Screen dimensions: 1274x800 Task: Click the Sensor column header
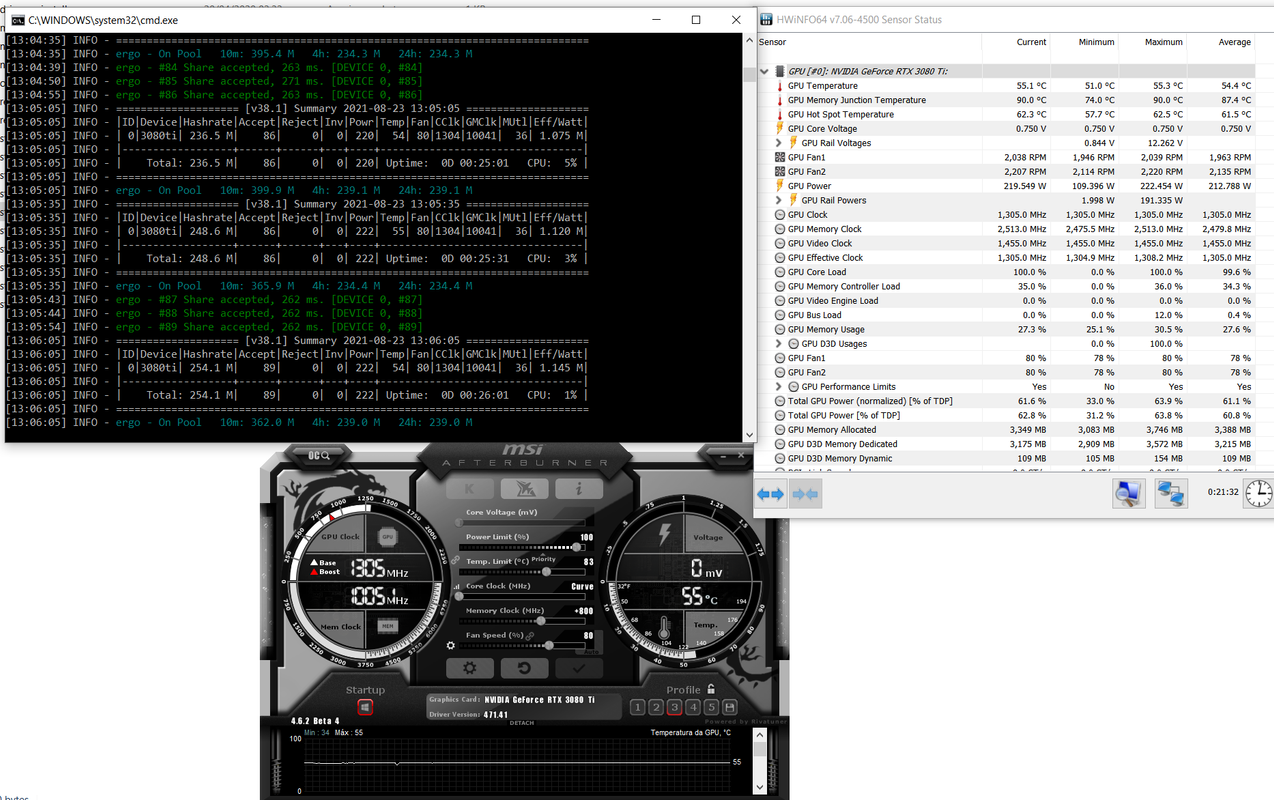773,42
